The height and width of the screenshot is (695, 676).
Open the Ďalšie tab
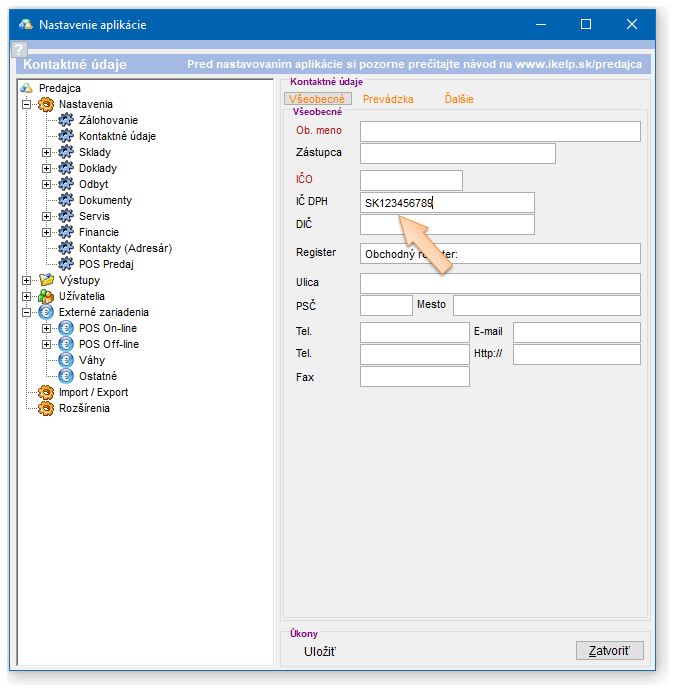[x=460, y=100]
